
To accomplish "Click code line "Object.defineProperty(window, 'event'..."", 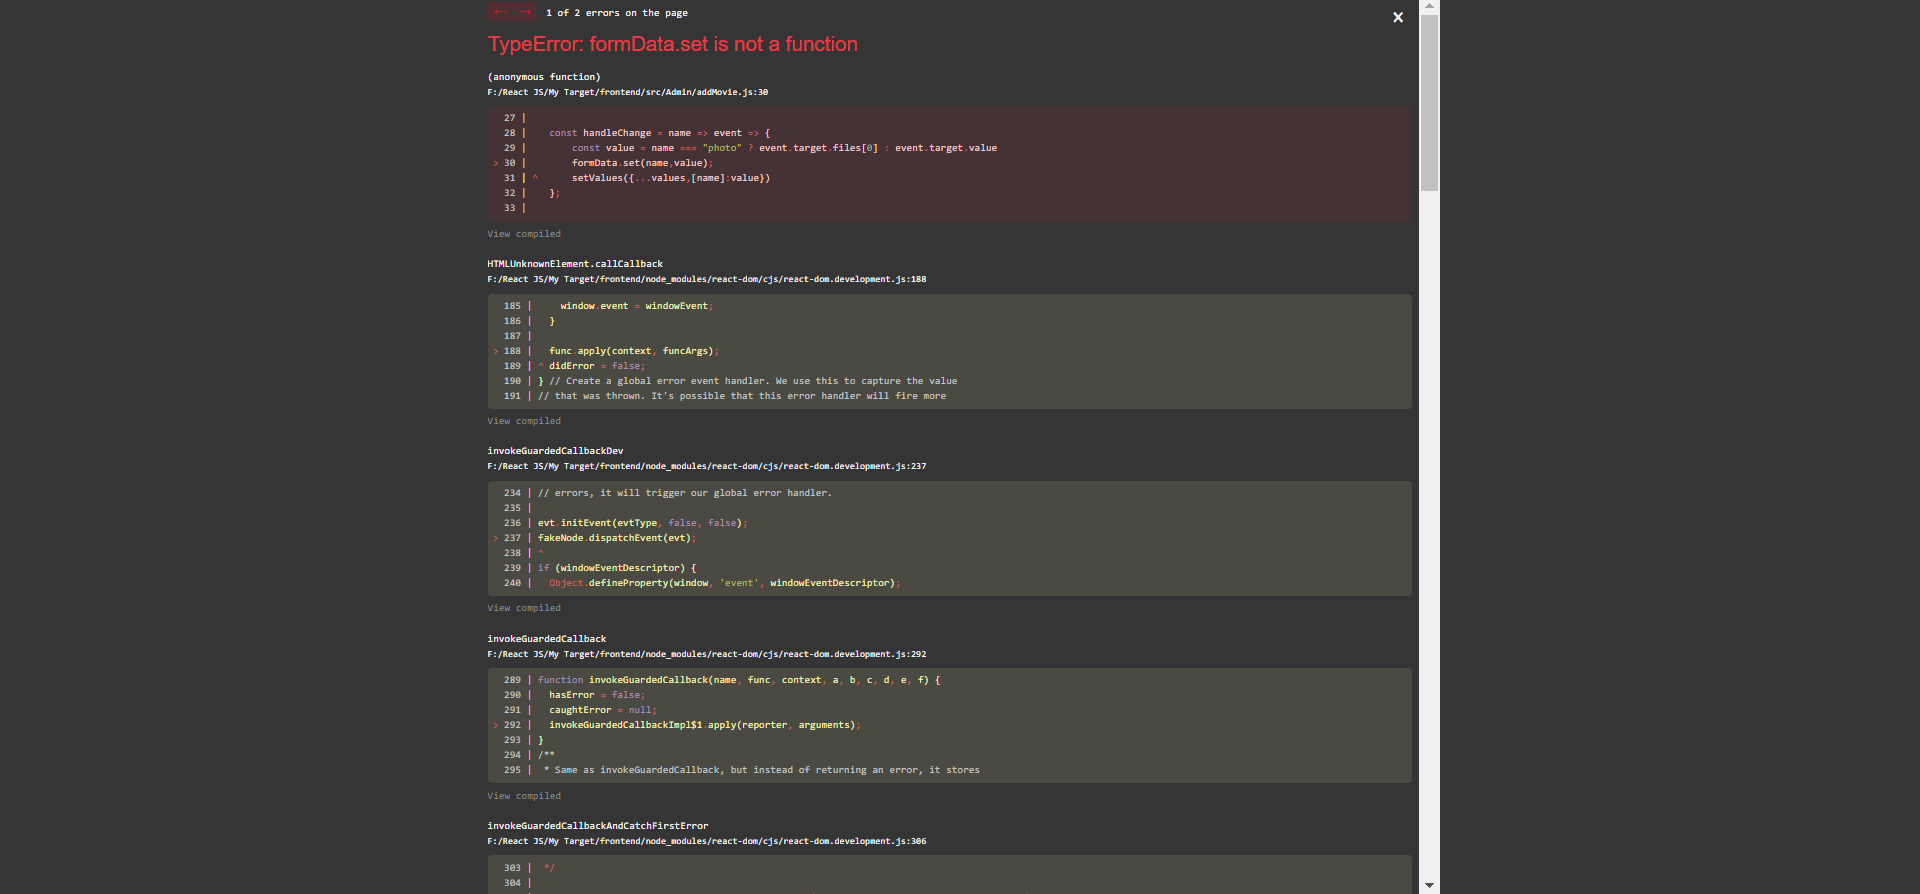I will tap(725, 583).
